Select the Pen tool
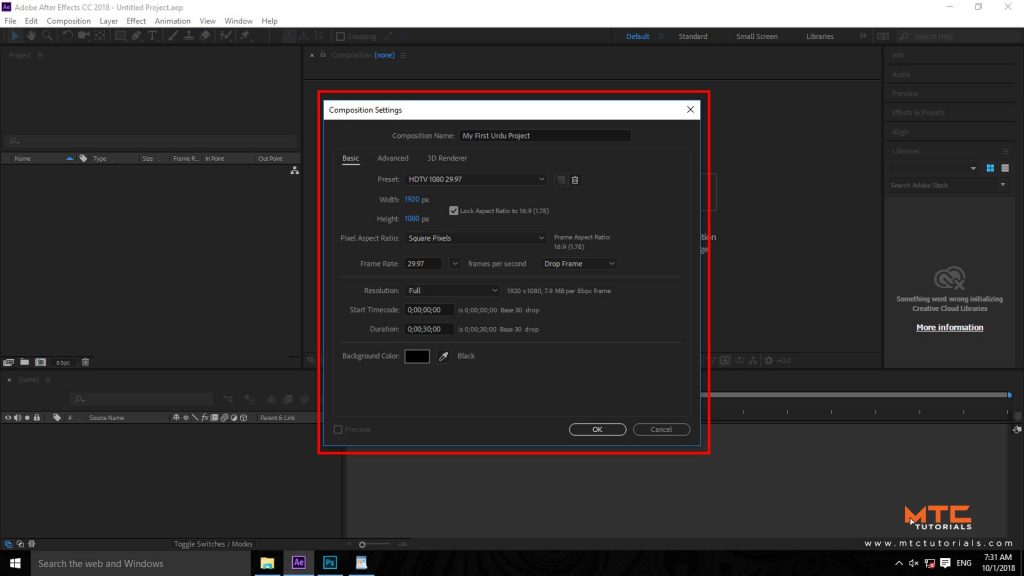 136,36
